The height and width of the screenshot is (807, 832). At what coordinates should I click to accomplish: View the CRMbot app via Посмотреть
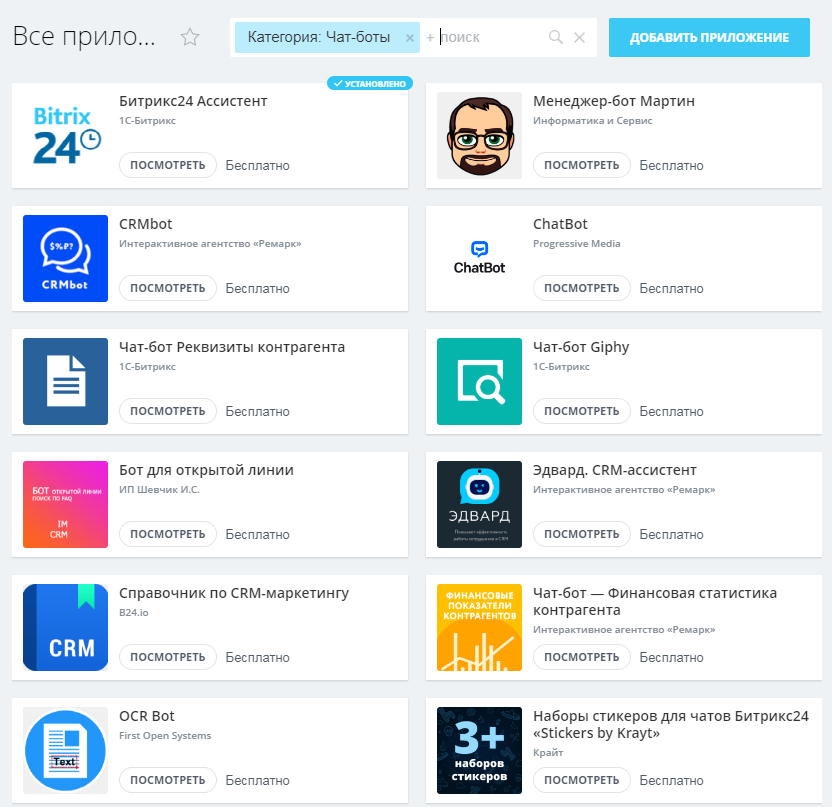(168, 288)
